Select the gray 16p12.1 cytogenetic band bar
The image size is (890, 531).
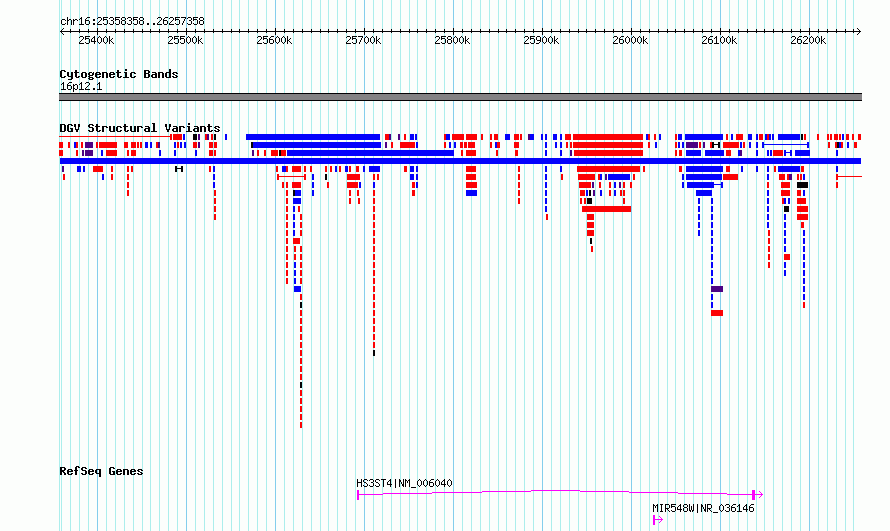[460, 97]
